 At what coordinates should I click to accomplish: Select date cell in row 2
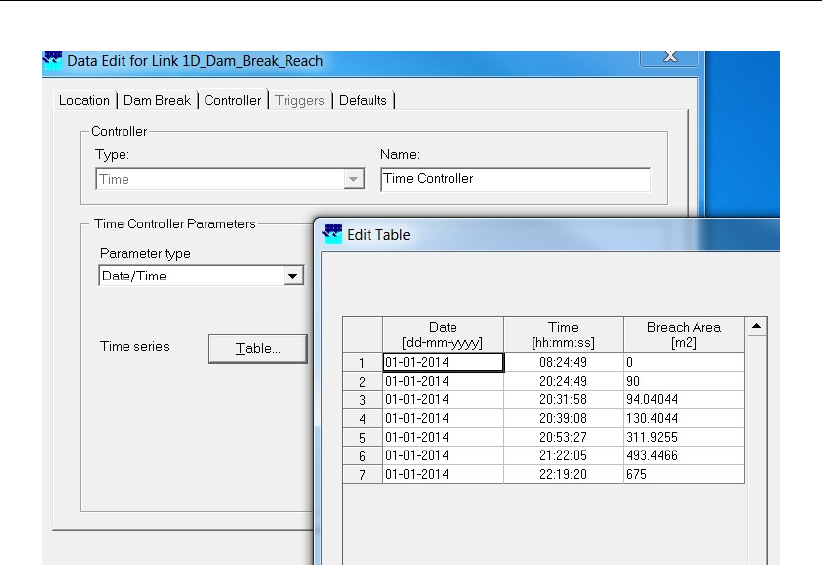[443, 382]
